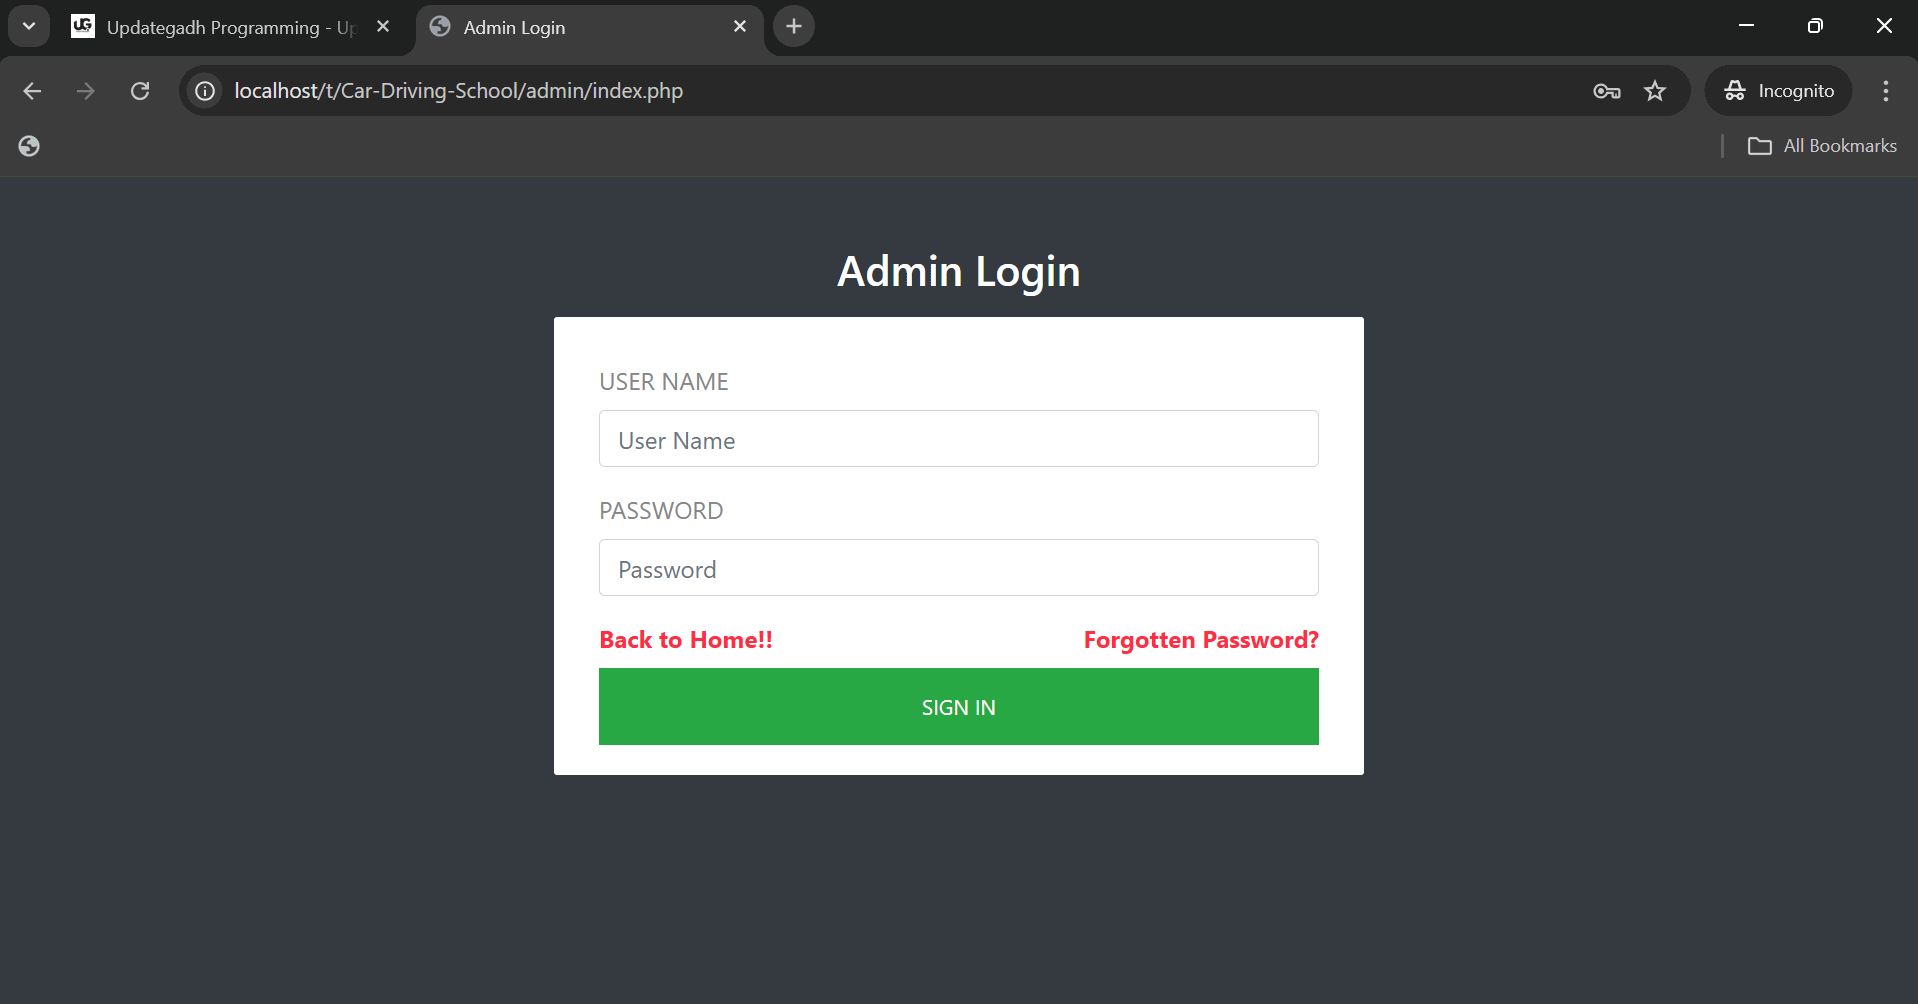Open the saved passwords key icon

[x=1606, y=91]
